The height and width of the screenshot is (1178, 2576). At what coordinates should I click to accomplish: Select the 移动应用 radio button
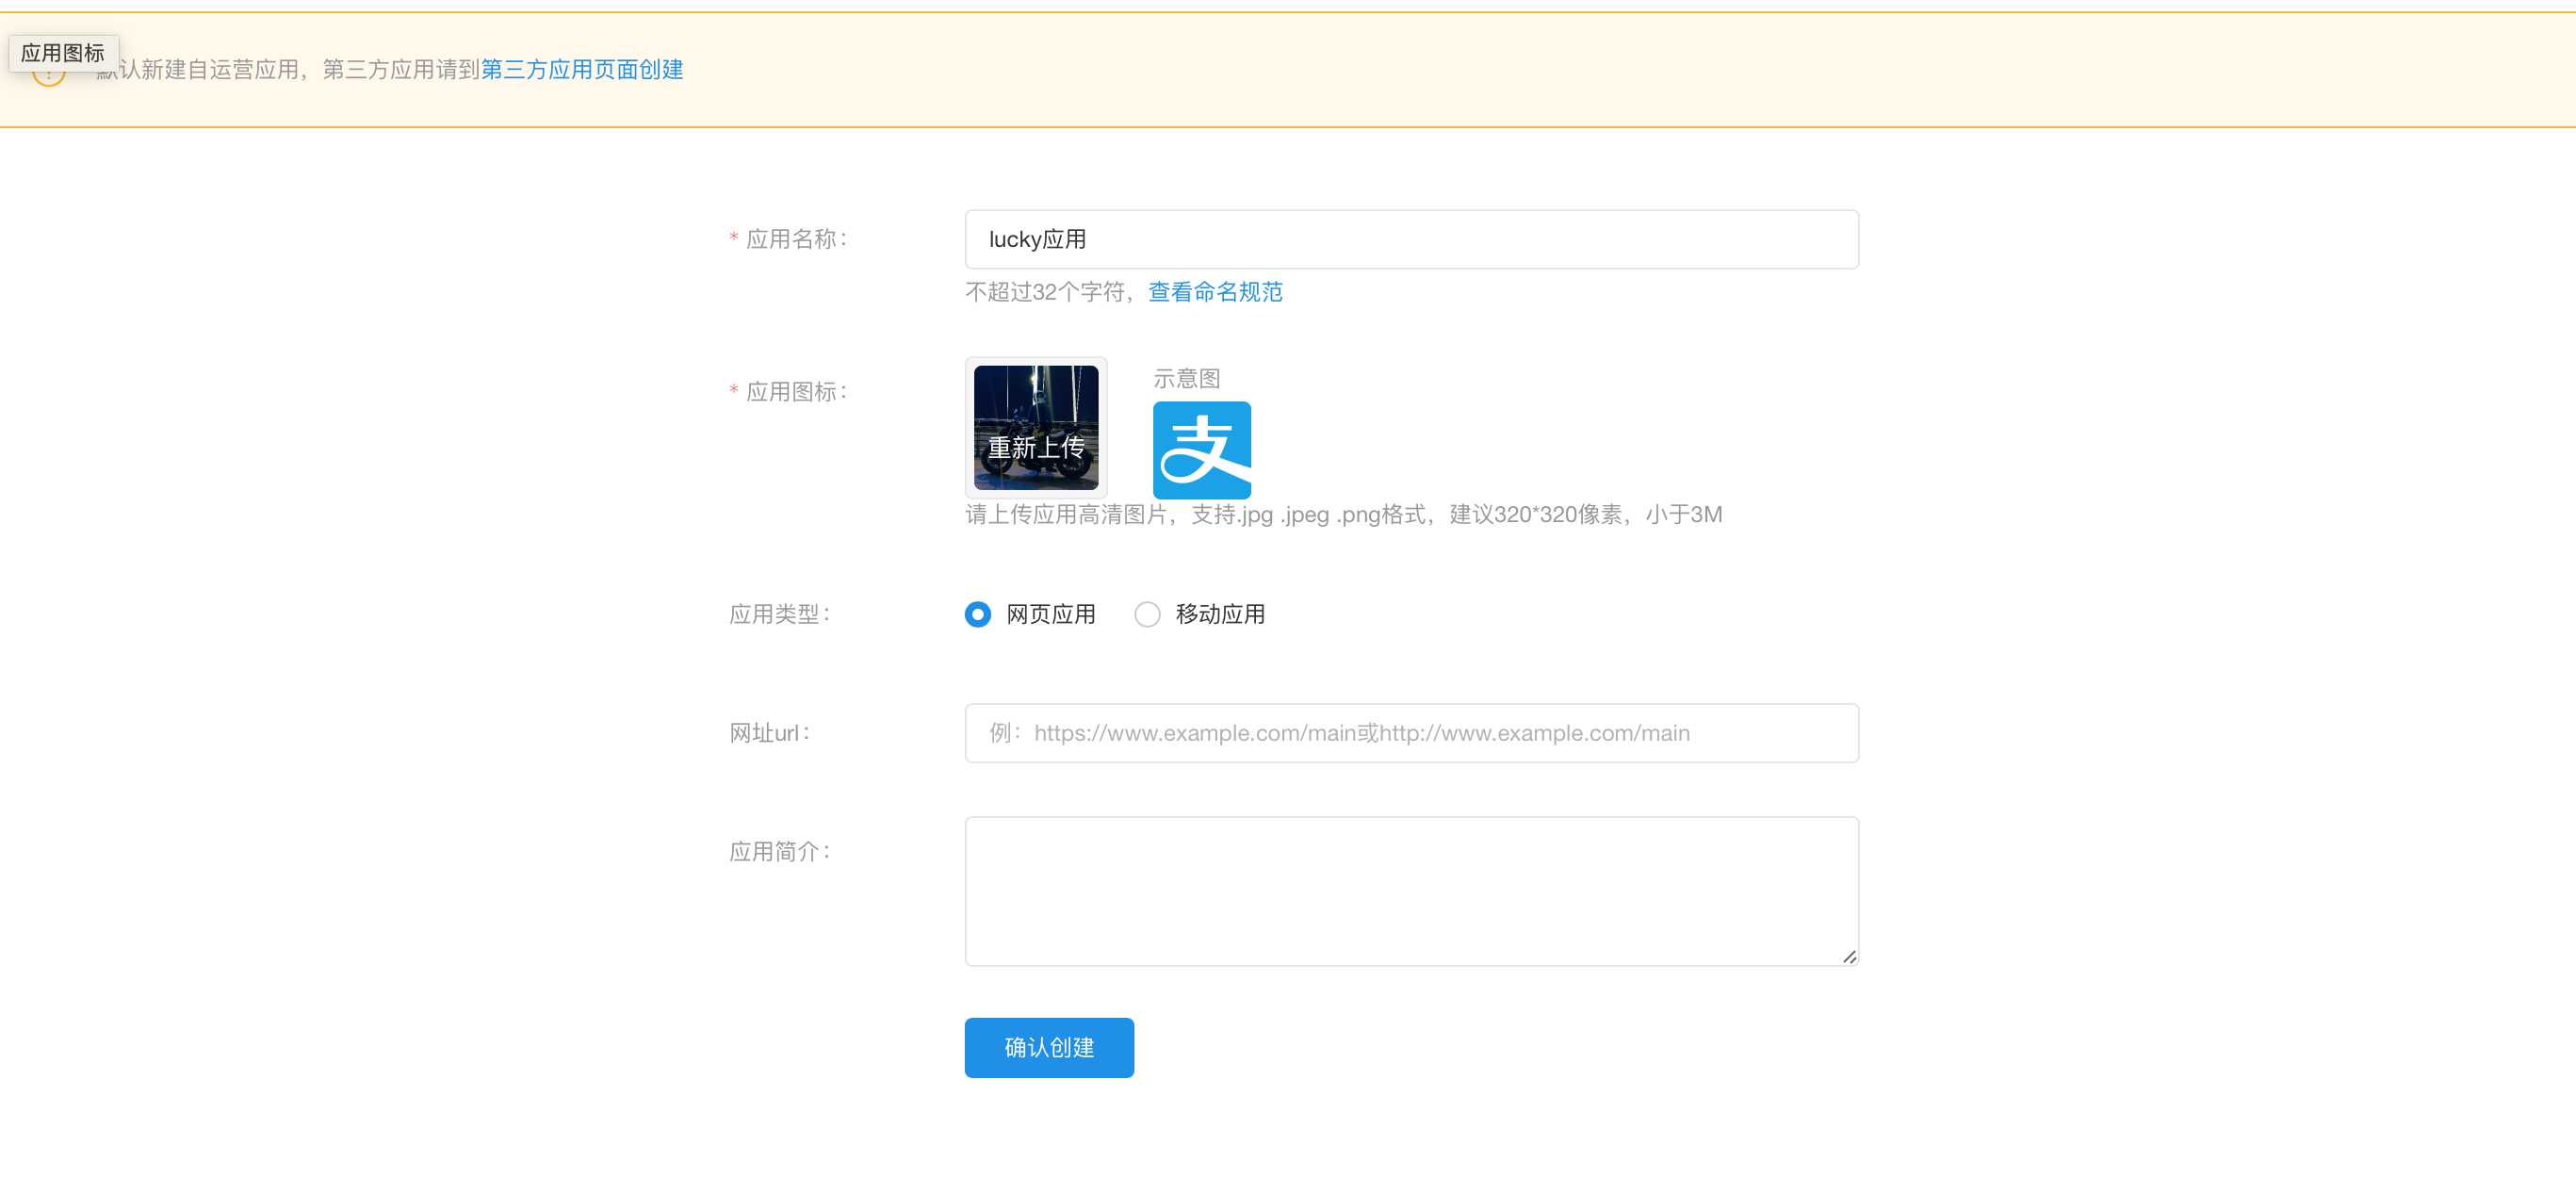point(1147,614)
